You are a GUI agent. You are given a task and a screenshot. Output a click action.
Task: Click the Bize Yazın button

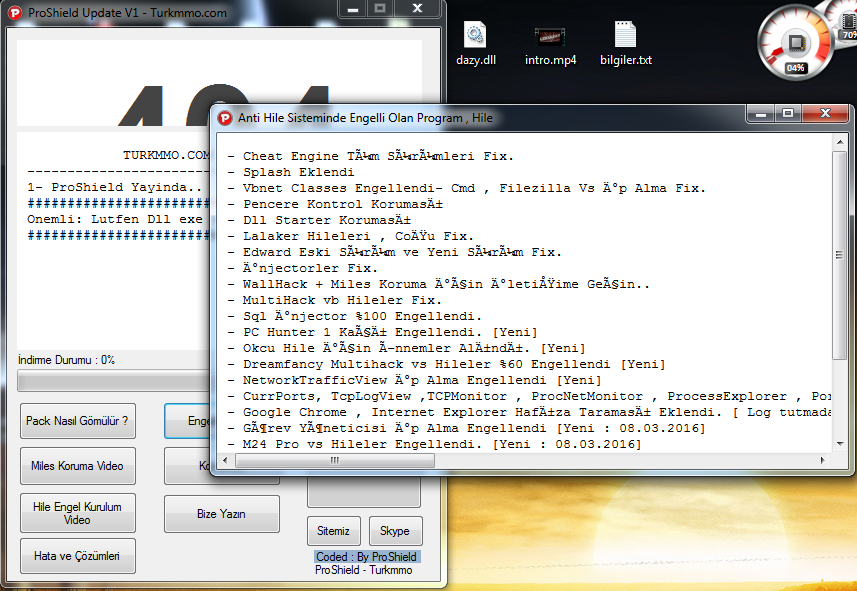pos(221,514)
